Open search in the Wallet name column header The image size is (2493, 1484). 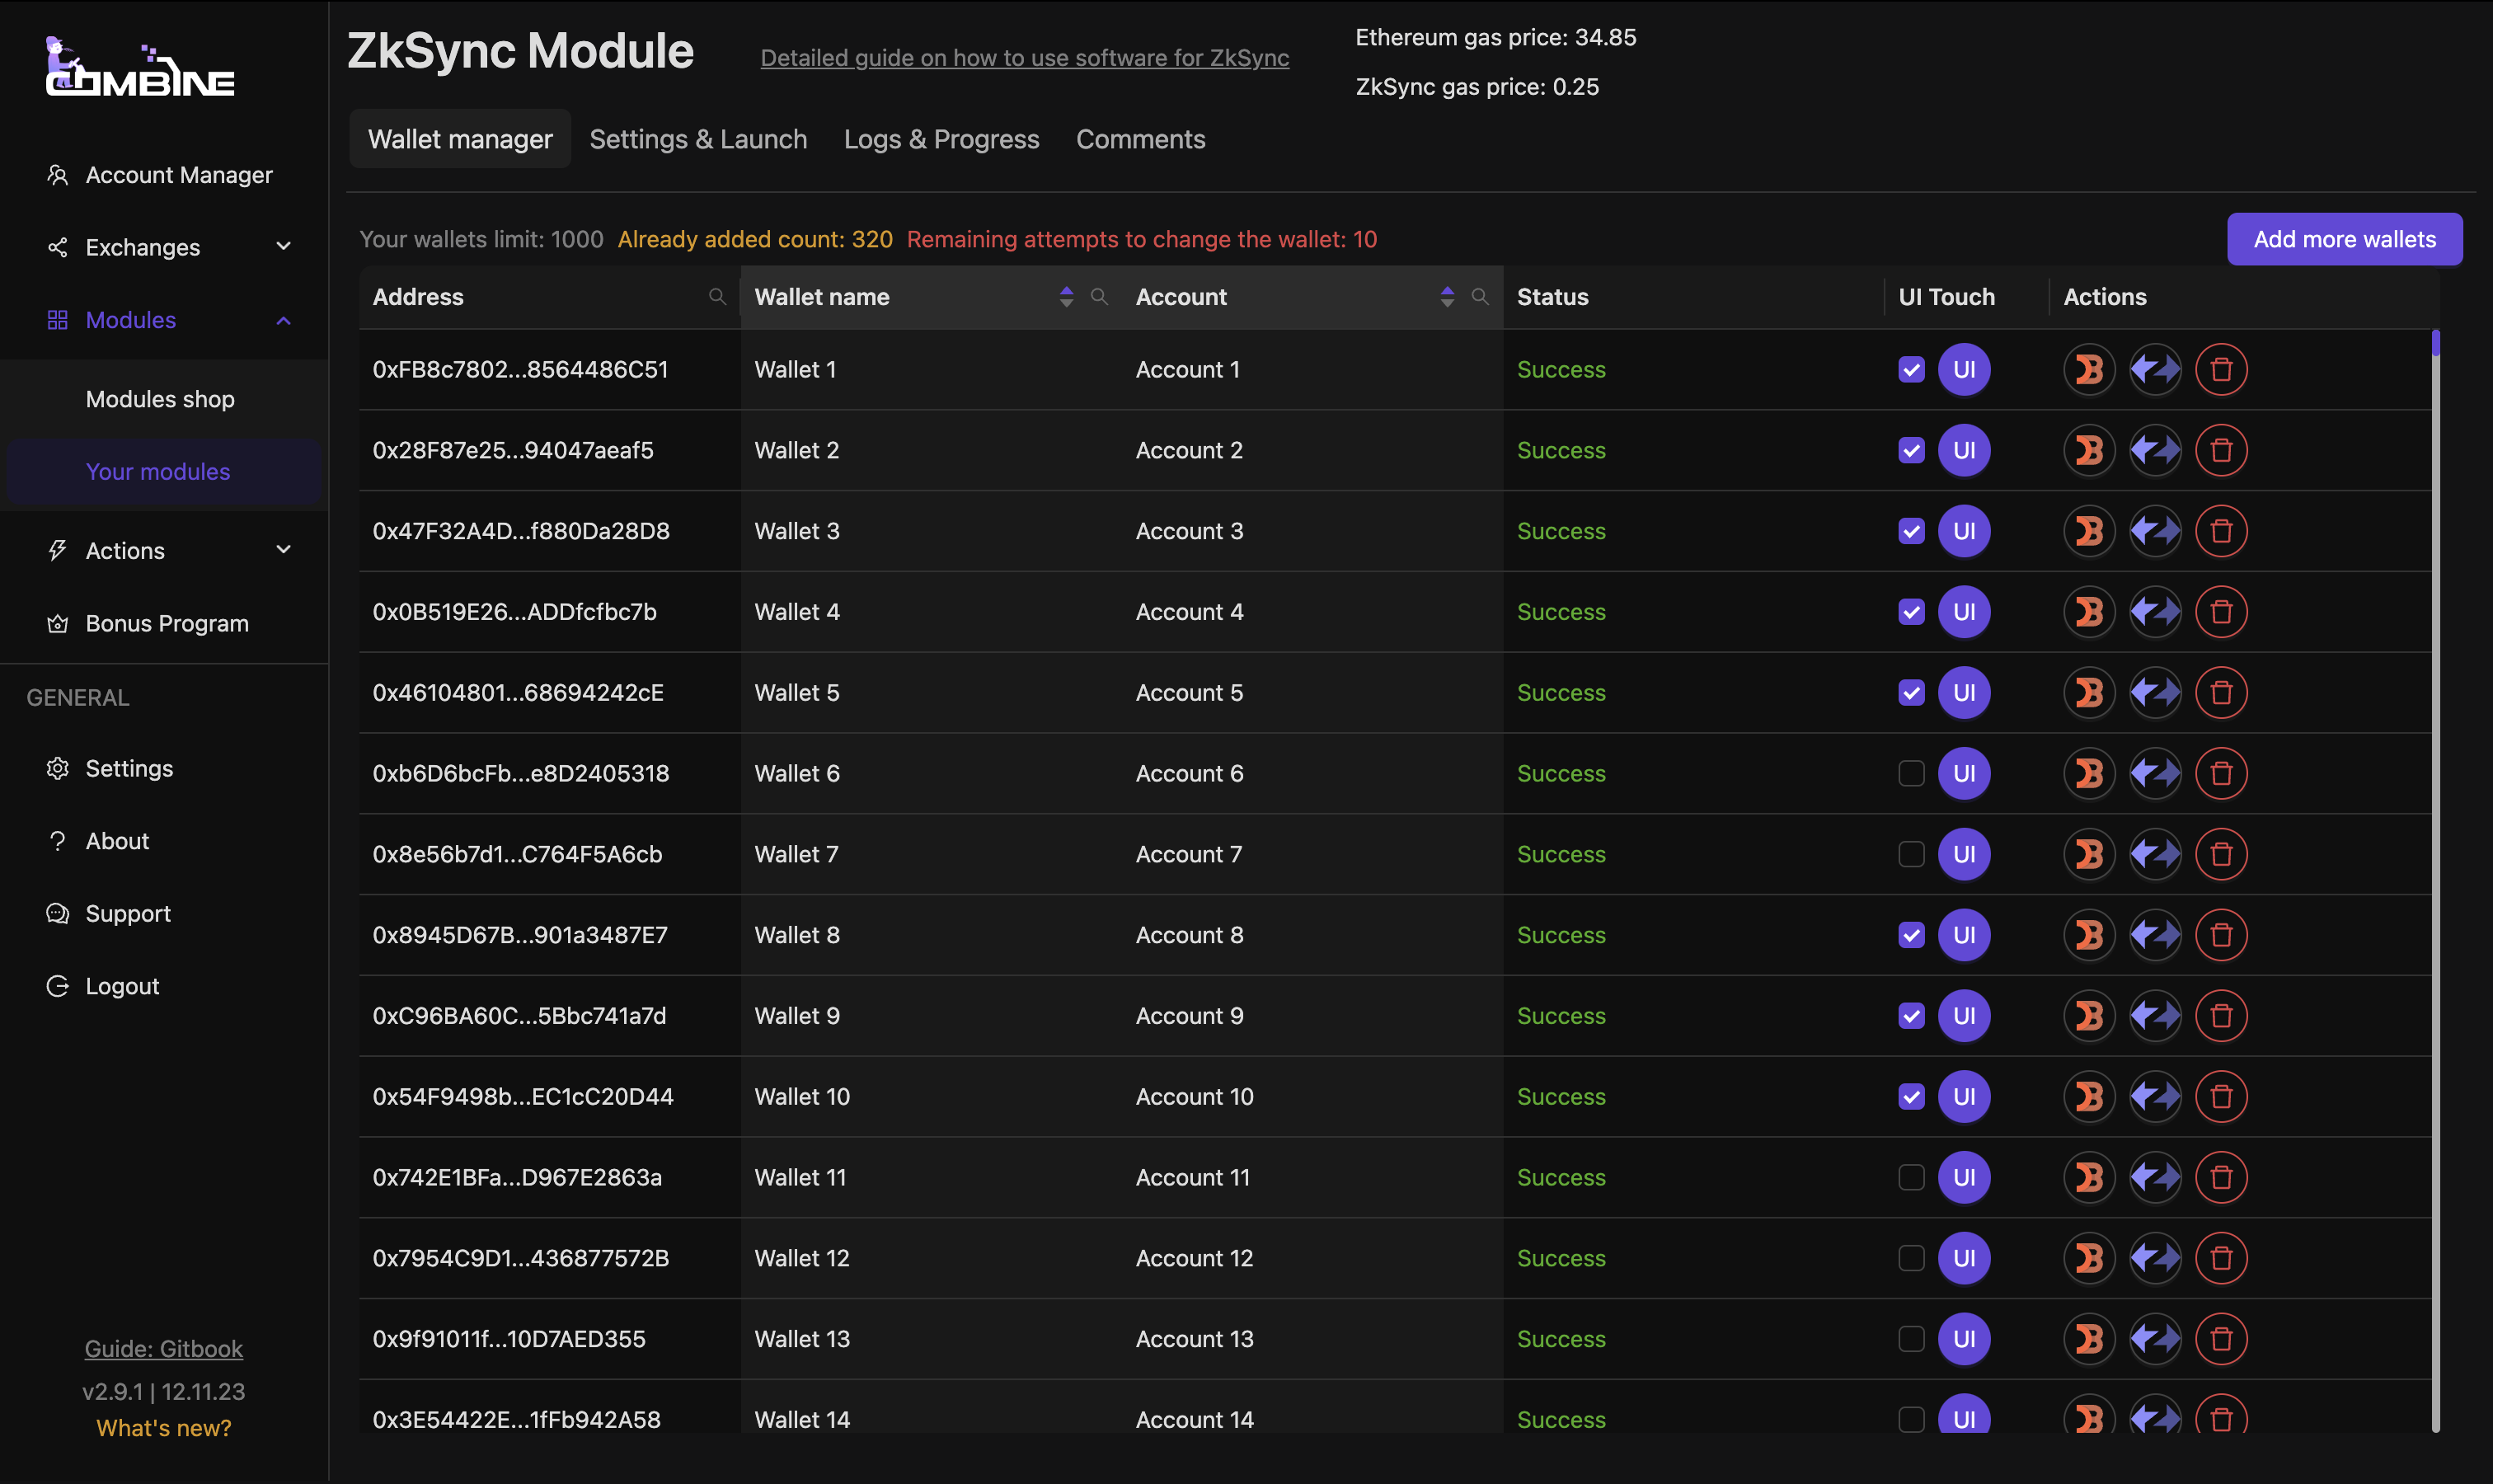pos(1099,296)
